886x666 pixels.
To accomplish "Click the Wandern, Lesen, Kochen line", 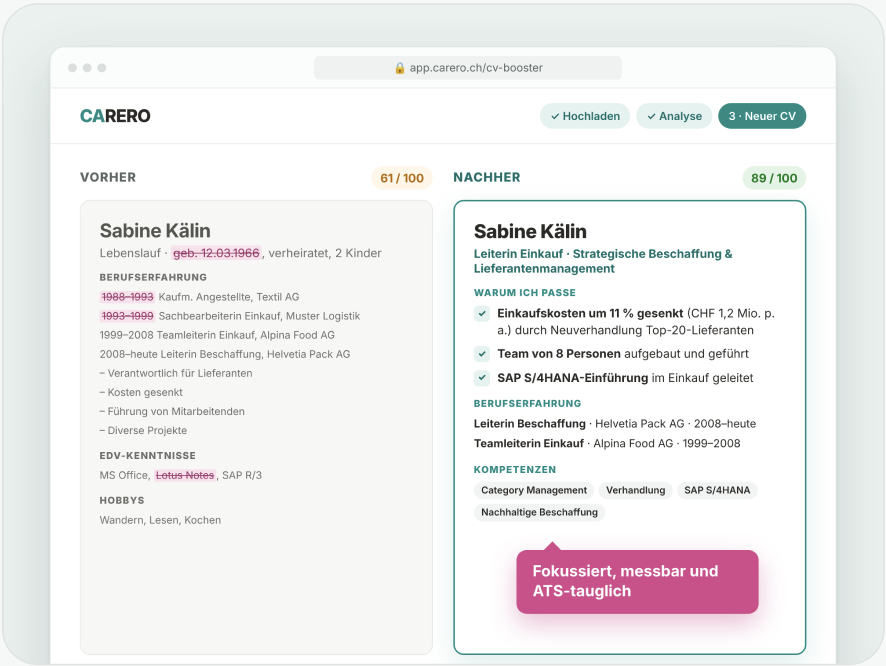I will coord(160,520).
